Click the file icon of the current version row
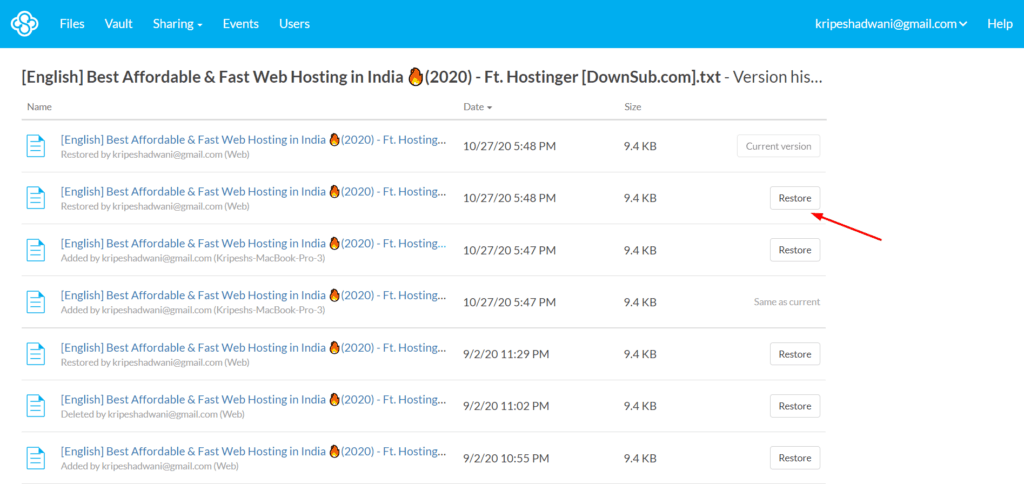Image resolution: width=1024 pixels, height=484 pixels. [36, 146]
